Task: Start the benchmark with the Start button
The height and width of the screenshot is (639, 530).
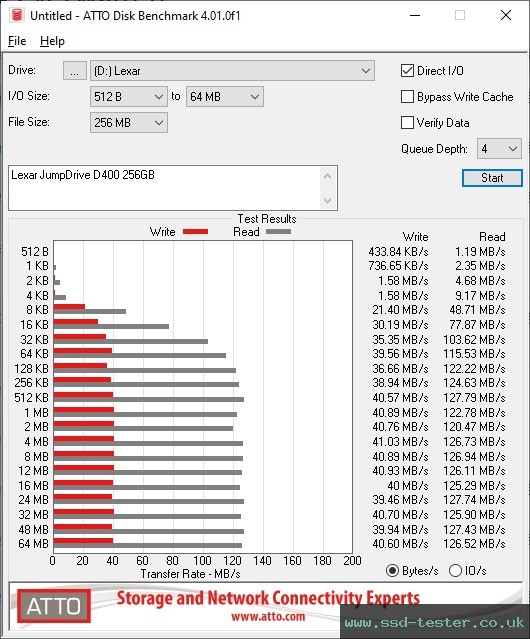Action: tap(492, 178)
